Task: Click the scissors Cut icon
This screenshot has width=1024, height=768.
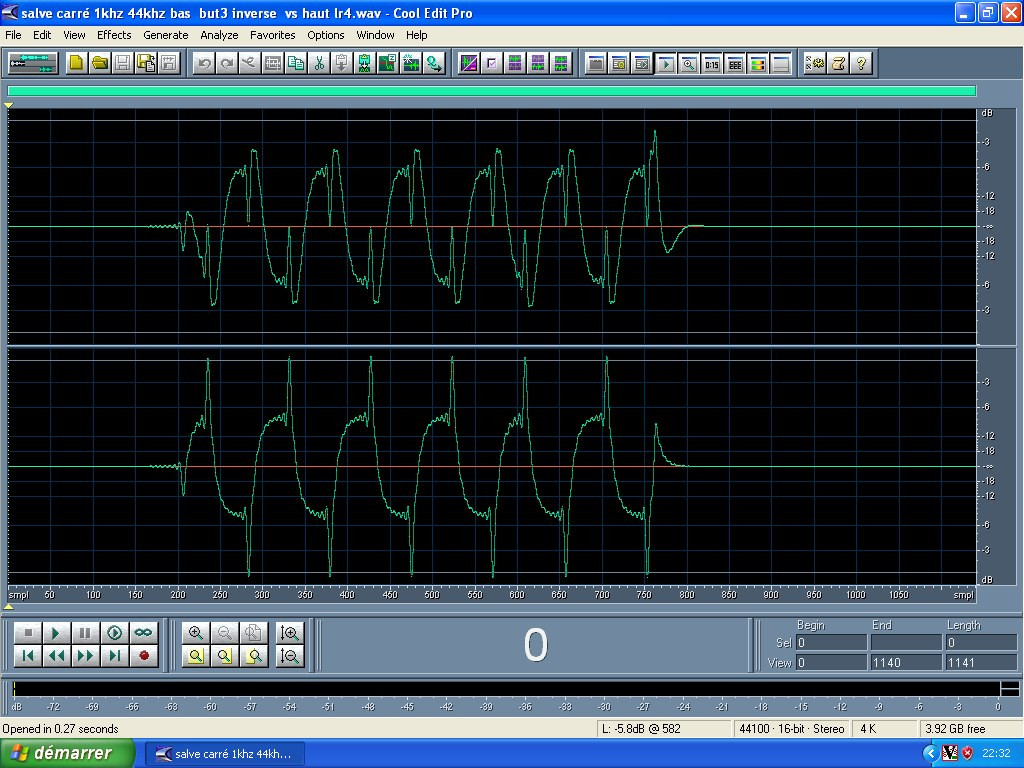Action: (319, 63)
